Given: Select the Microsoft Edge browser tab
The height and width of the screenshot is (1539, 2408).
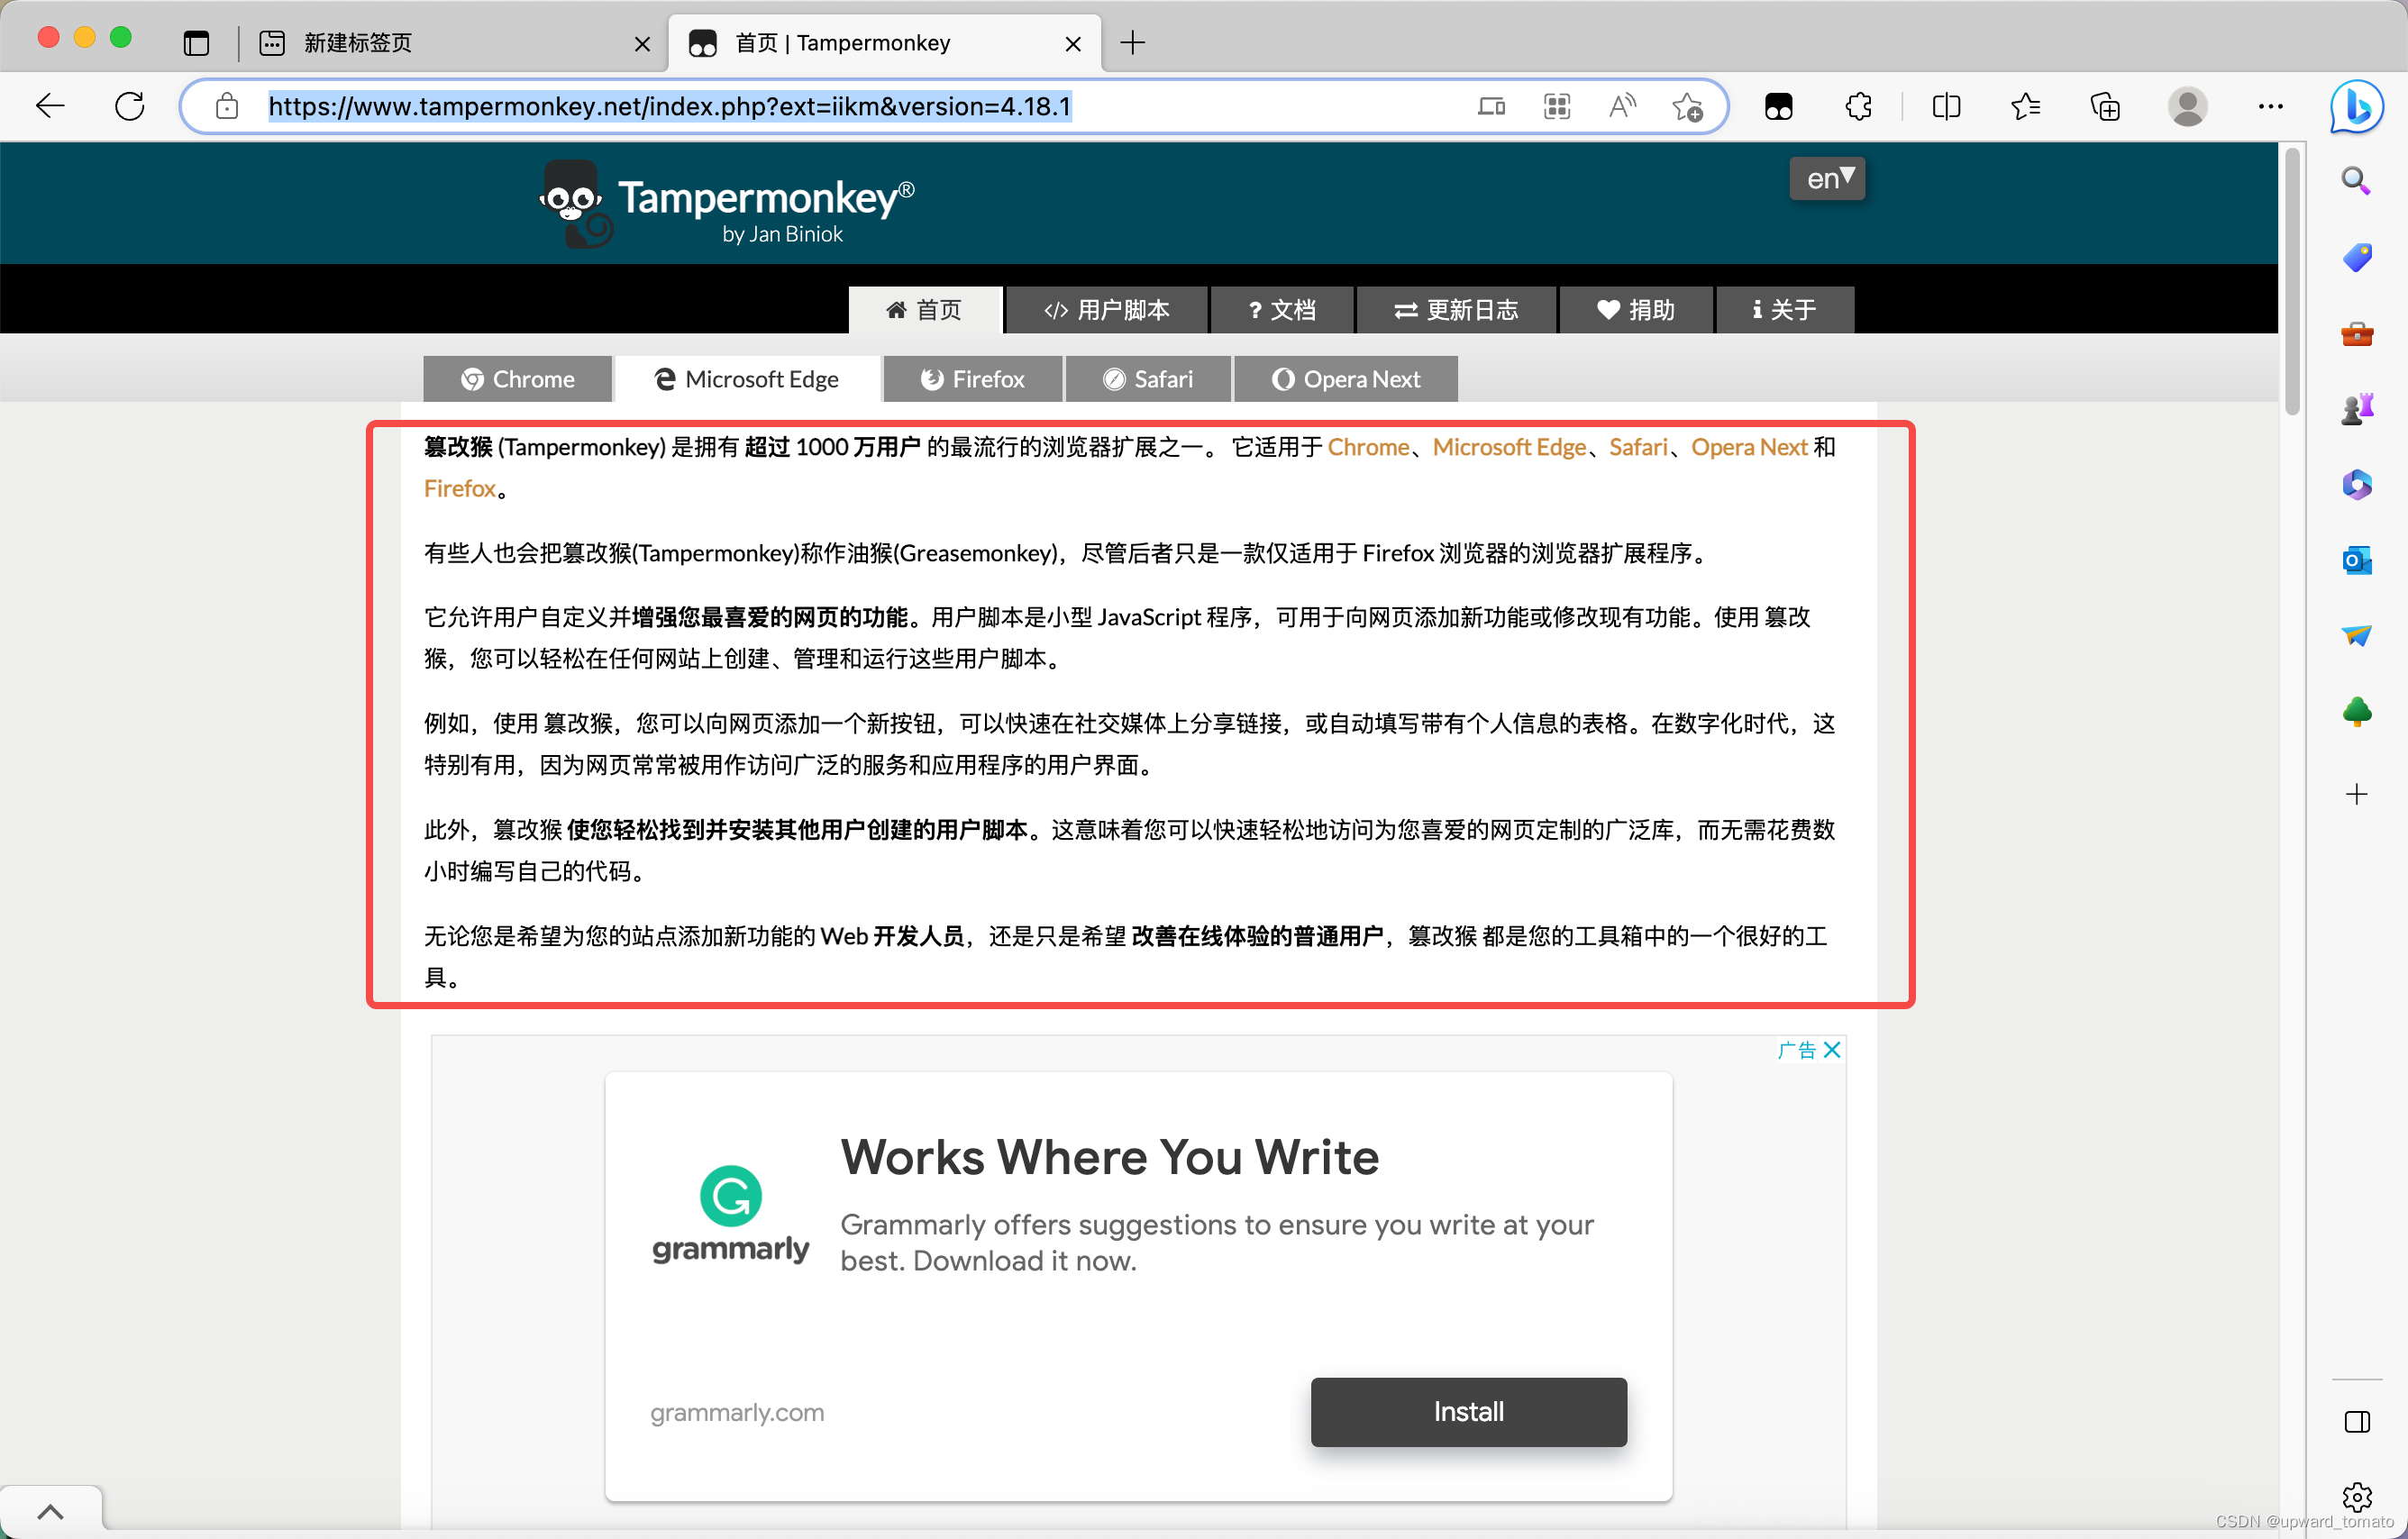Looking at the screenshot, I should point(747,379).
